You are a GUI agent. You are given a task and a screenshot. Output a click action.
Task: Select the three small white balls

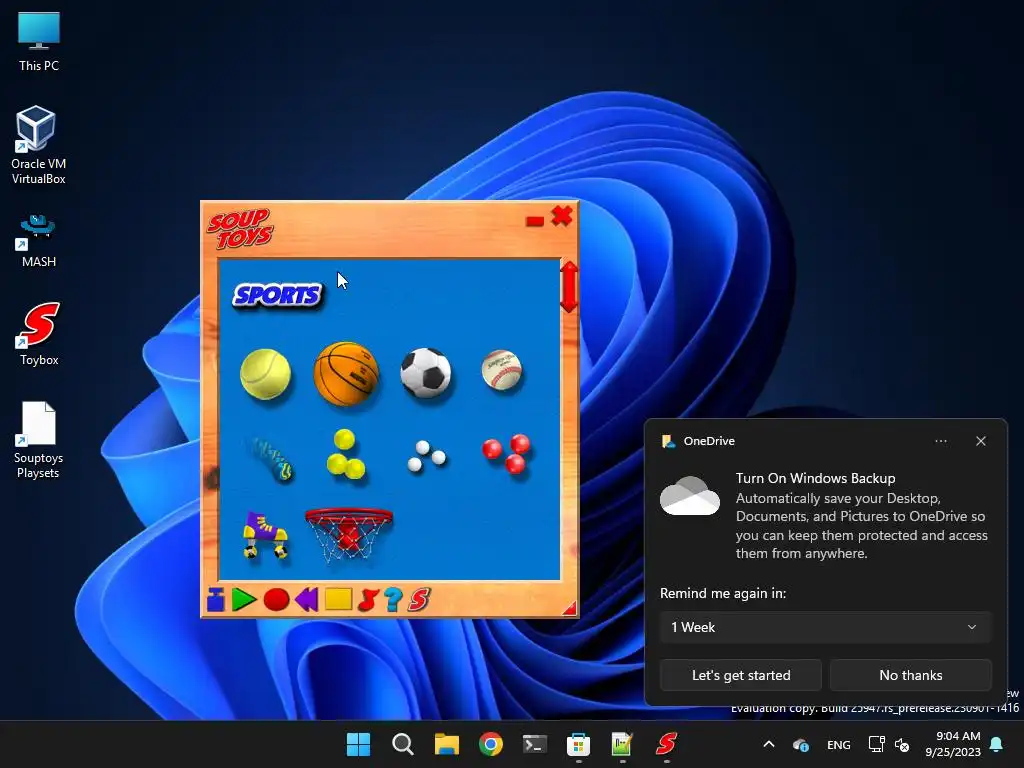click(426, 456)
